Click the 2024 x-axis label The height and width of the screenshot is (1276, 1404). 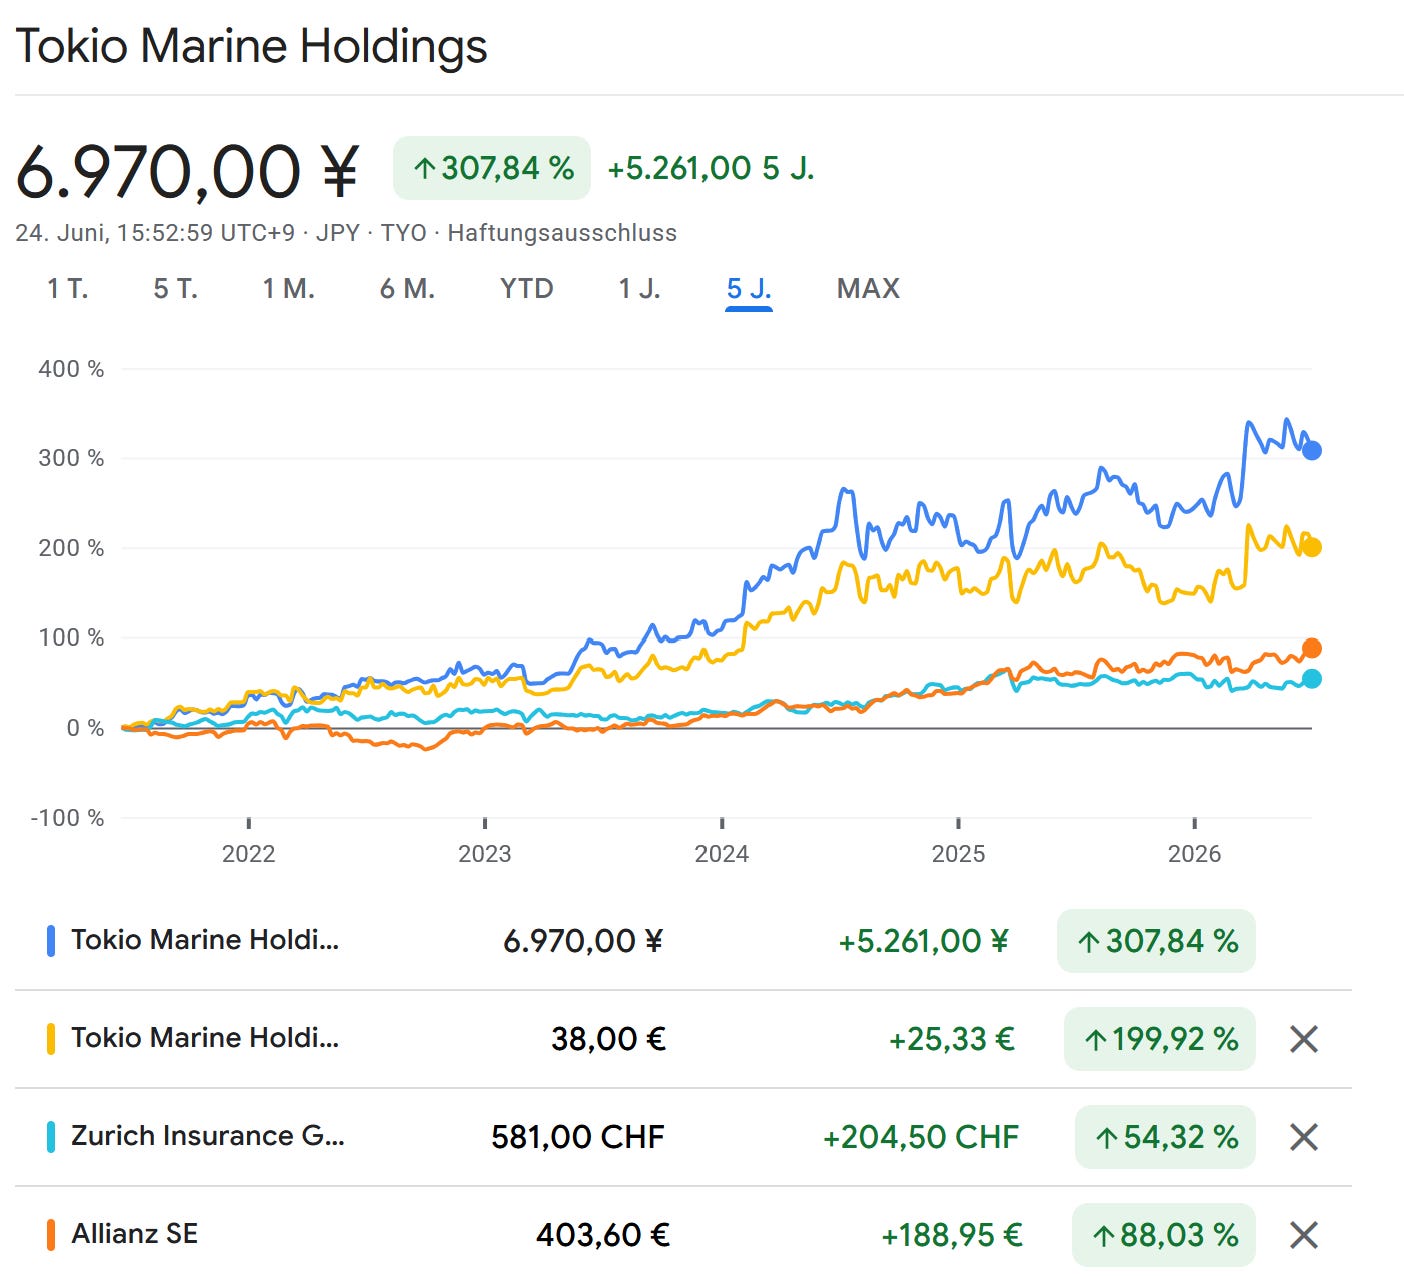tap(722, 854)
